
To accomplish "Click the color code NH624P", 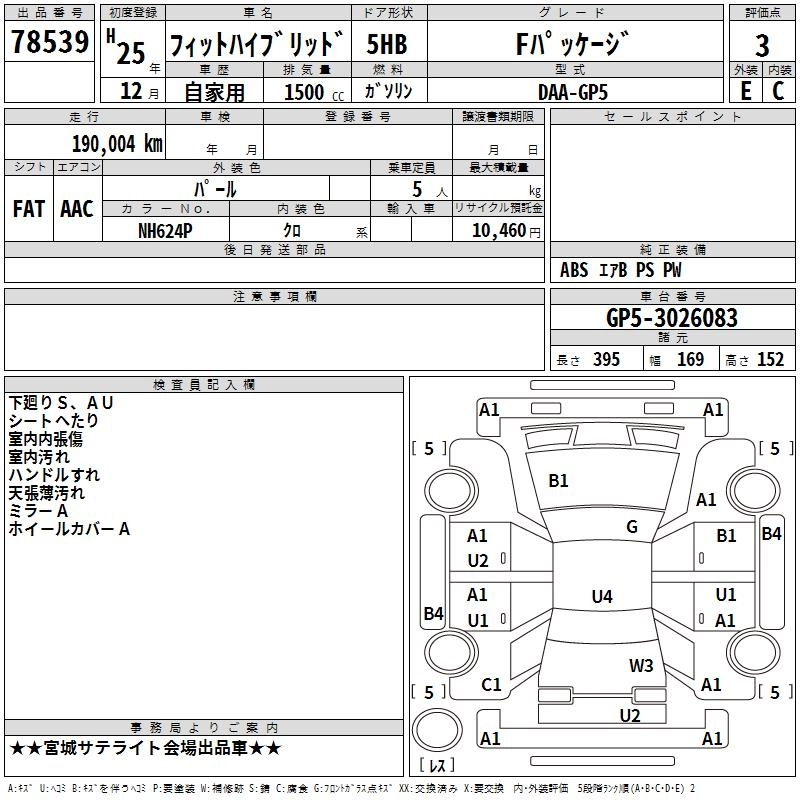I will tap(165, 231).
